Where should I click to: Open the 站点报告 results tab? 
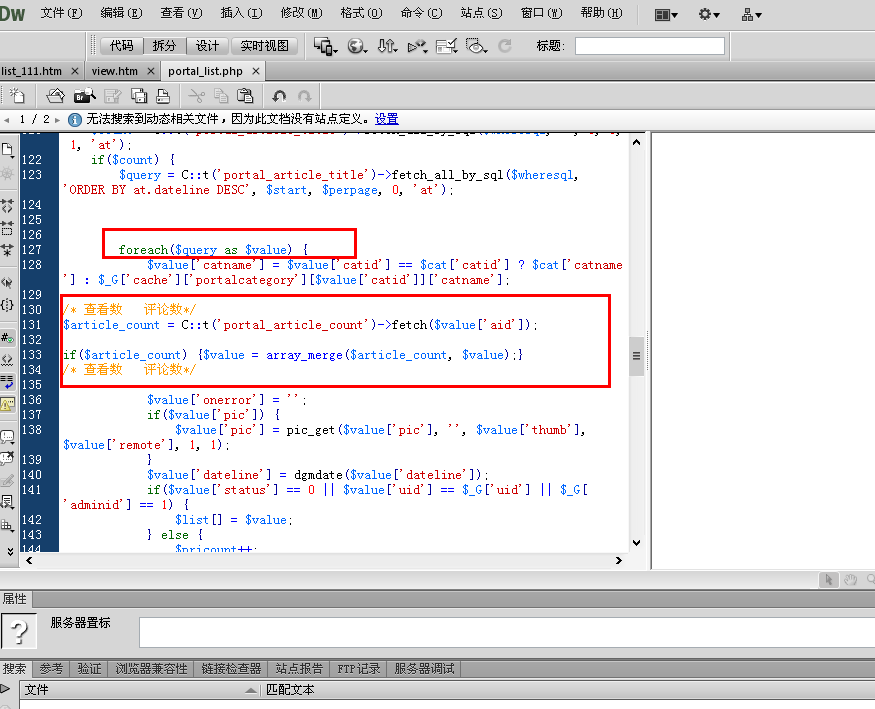coord(299,668)
